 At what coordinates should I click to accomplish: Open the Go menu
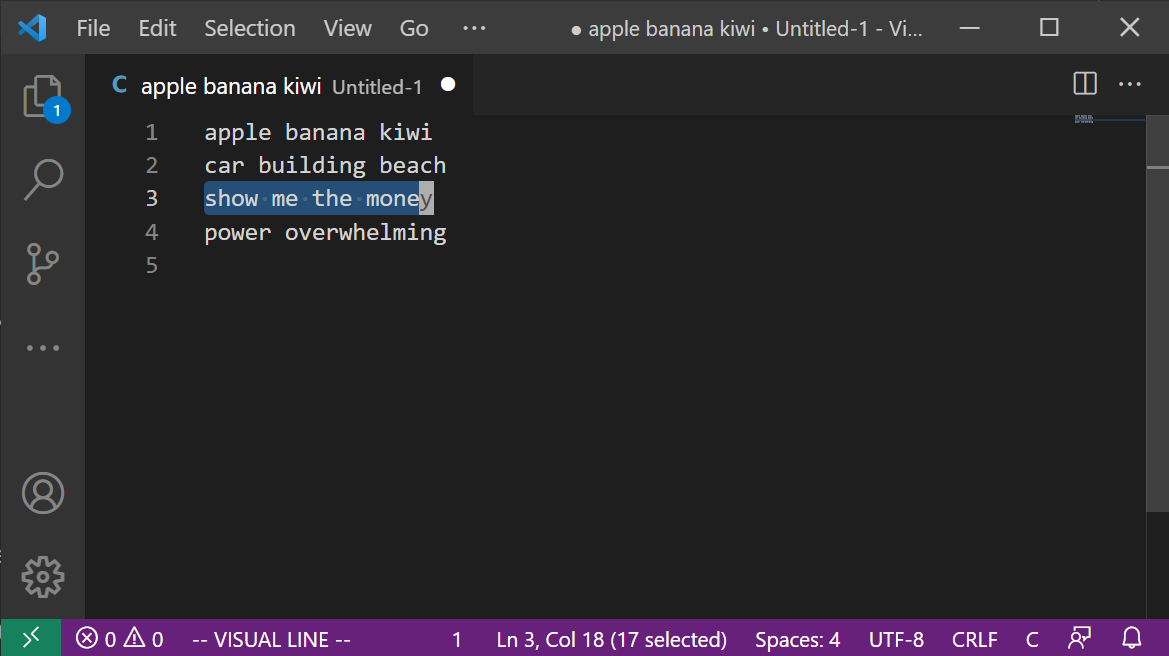(x=414, y=28)
